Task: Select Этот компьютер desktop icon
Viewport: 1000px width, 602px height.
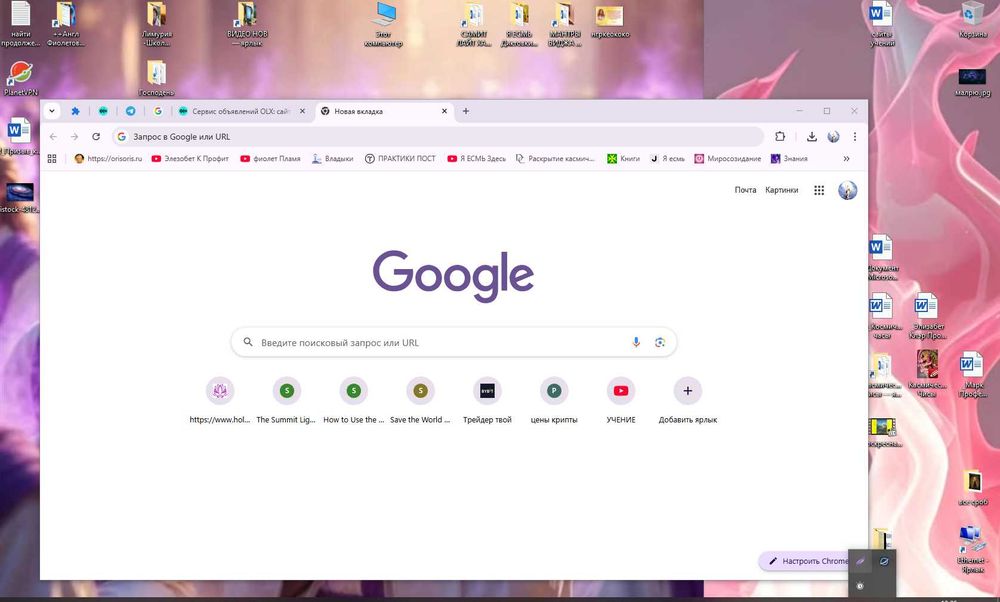Action: (383, 25)
